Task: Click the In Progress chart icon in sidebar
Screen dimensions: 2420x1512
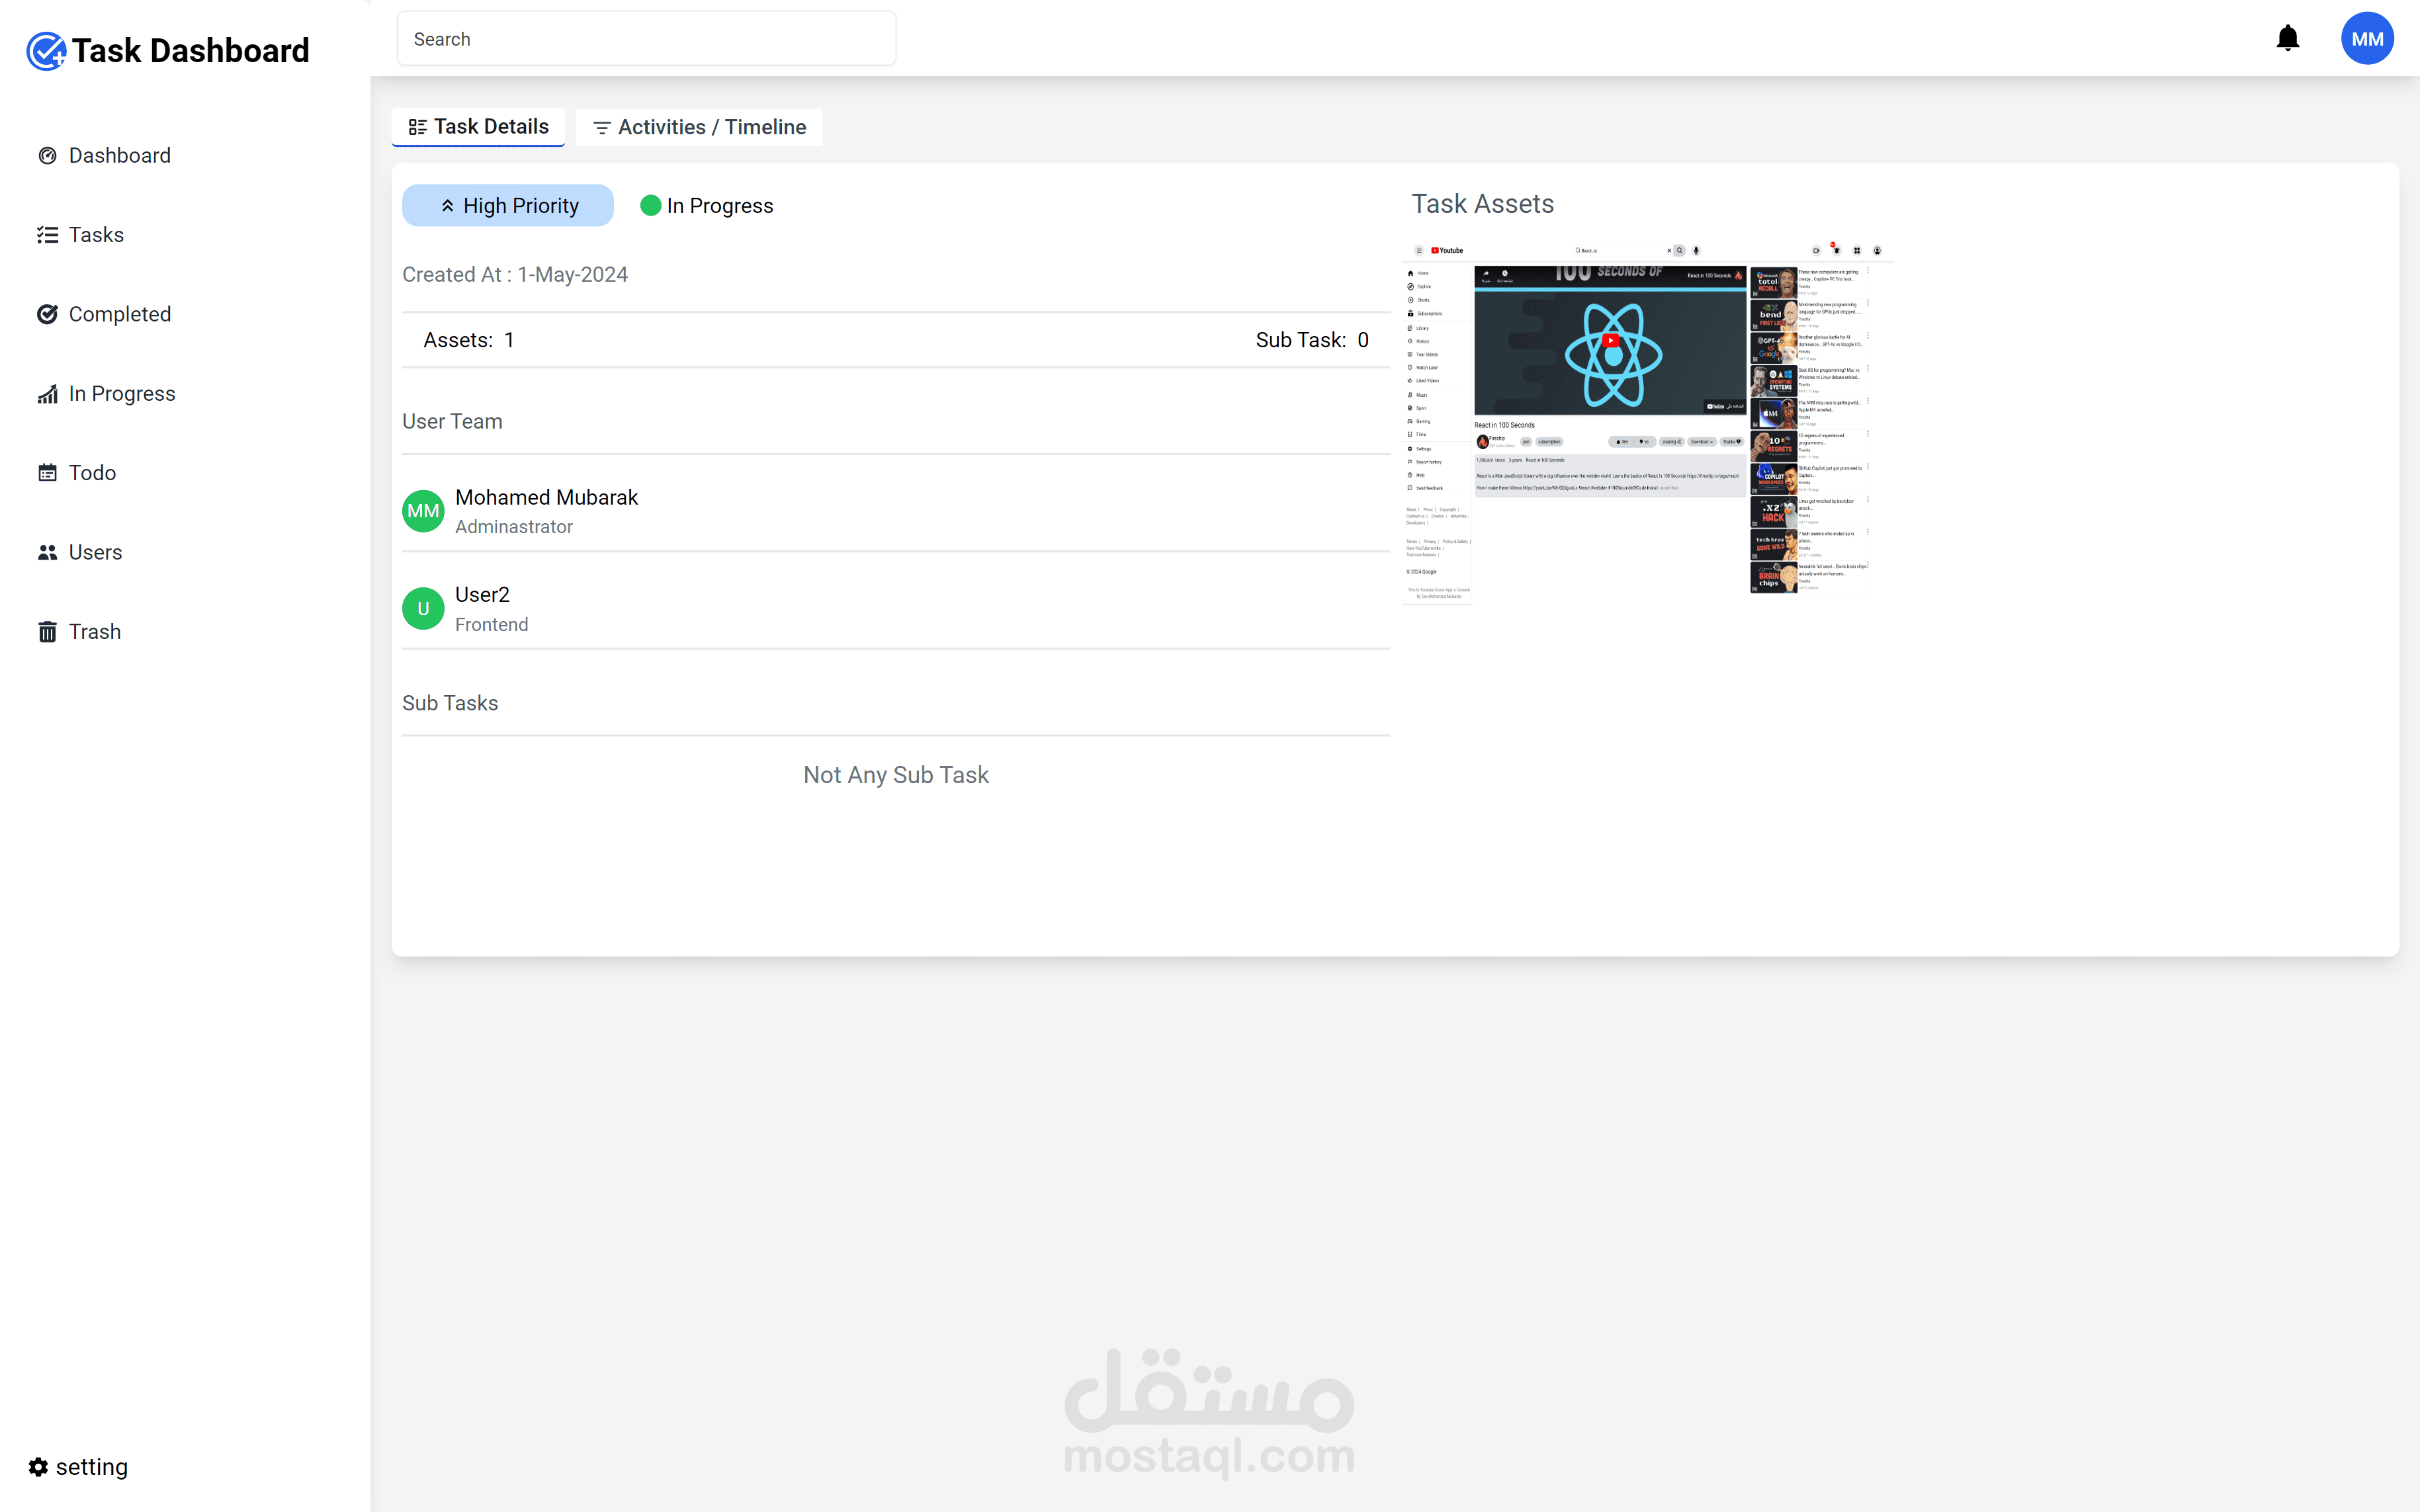Action: coord(47,394)
